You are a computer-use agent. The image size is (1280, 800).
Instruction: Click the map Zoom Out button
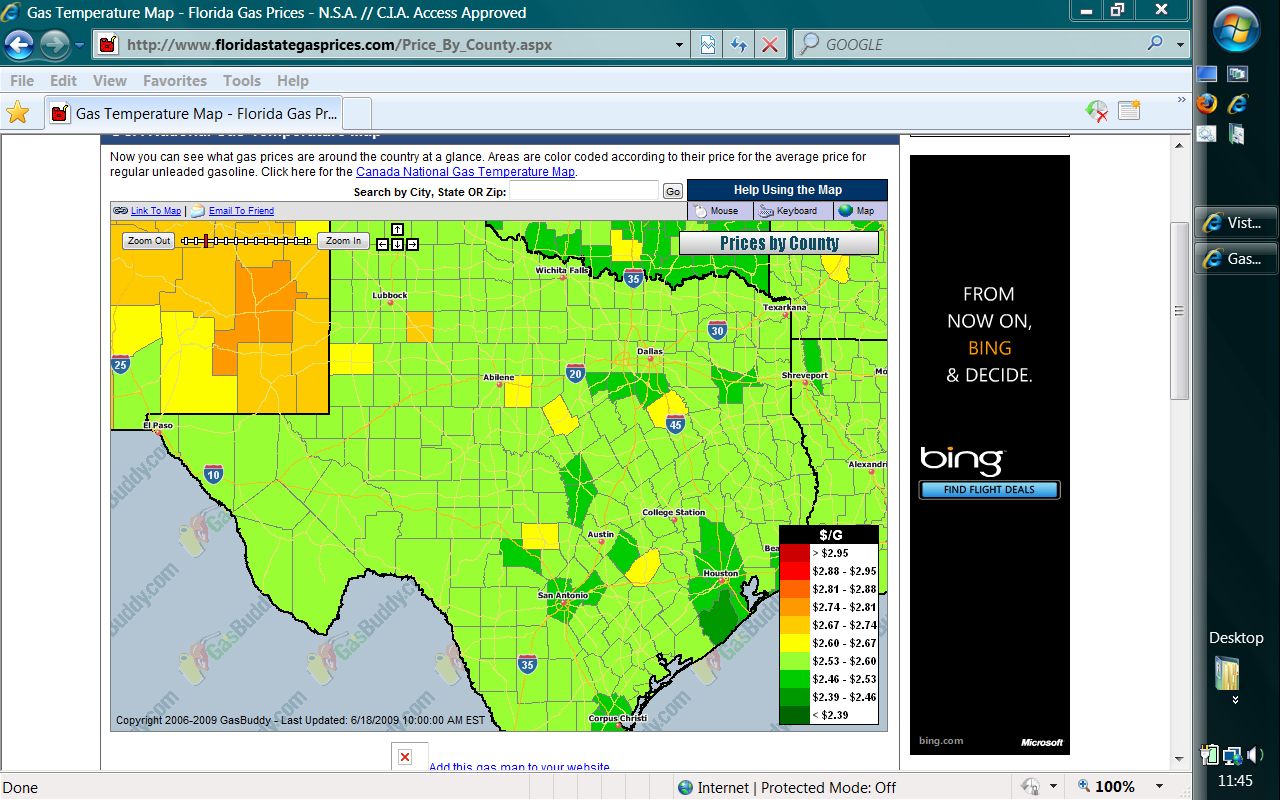[149, 241]
